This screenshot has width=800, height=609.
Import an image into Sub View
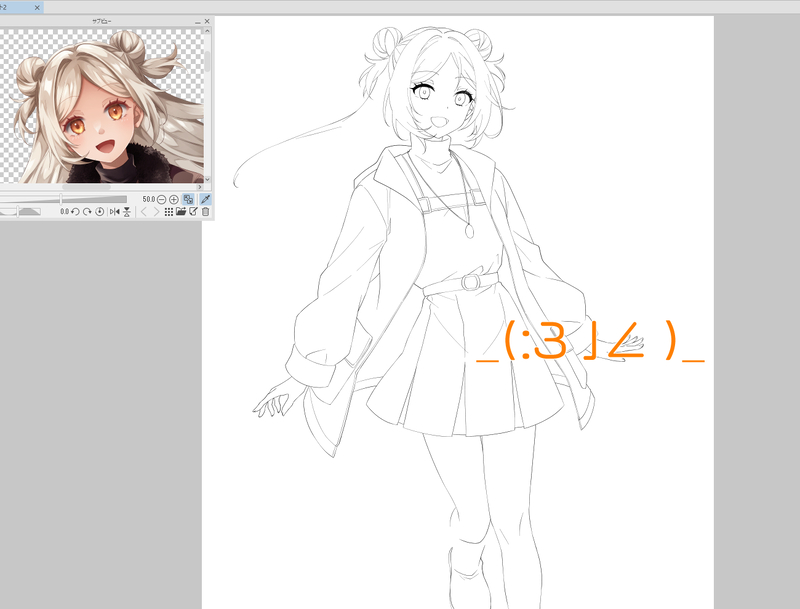(x=181, y=212)
